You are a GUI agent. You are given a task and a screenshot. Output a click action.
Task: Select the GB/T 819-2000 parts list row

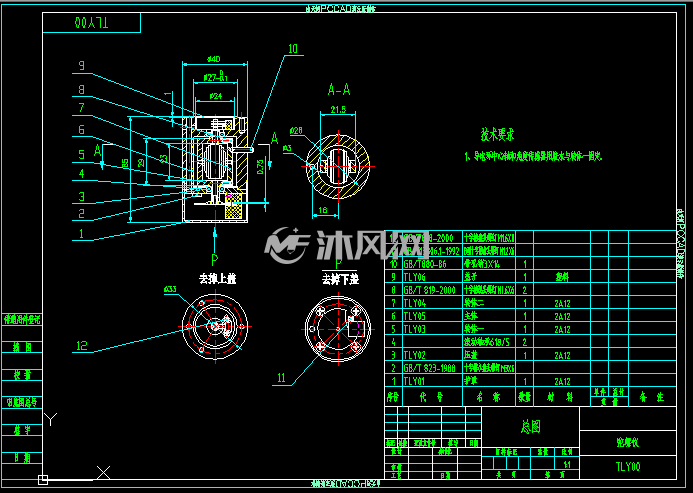click(530, 290)
